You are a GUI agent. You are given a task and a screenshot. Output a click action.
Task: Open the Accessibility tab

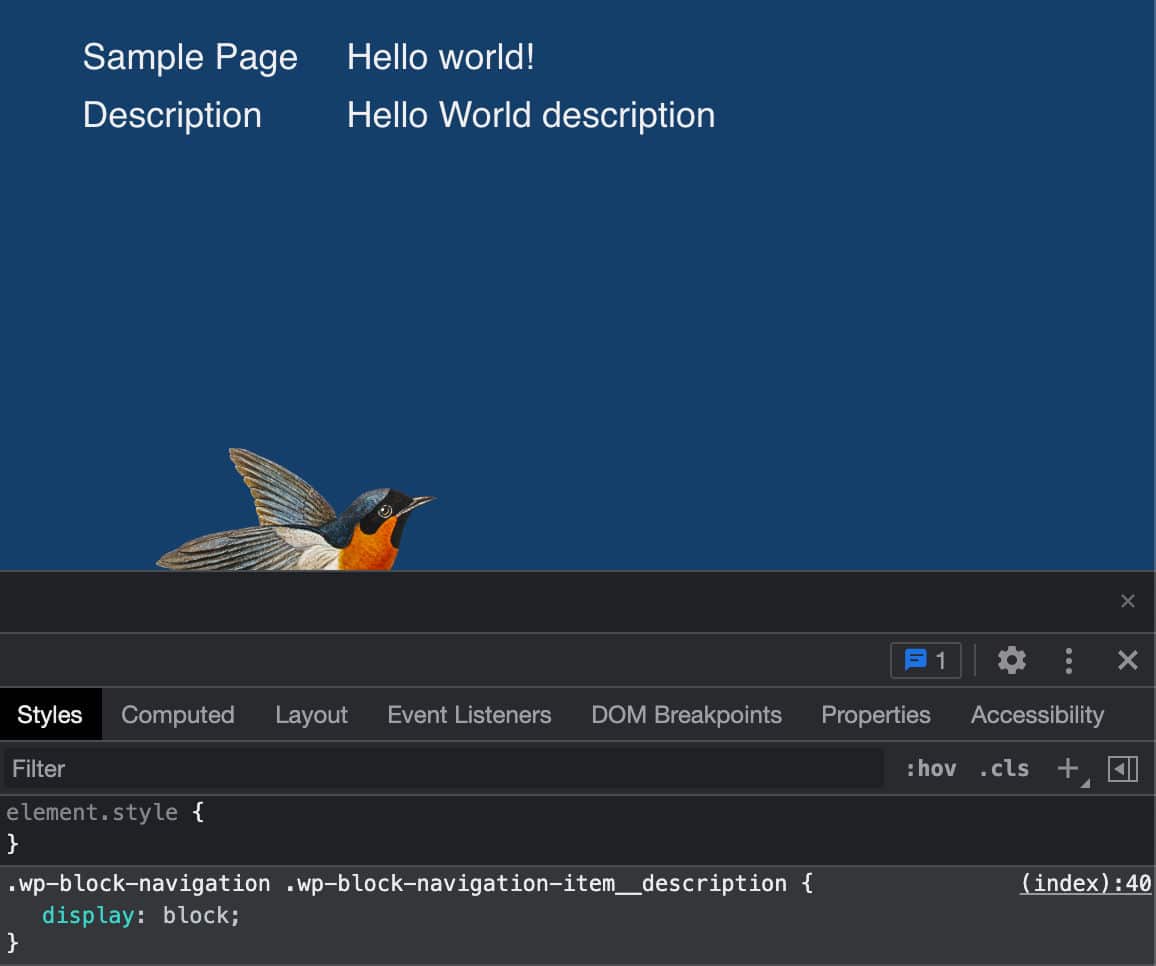1037,714
